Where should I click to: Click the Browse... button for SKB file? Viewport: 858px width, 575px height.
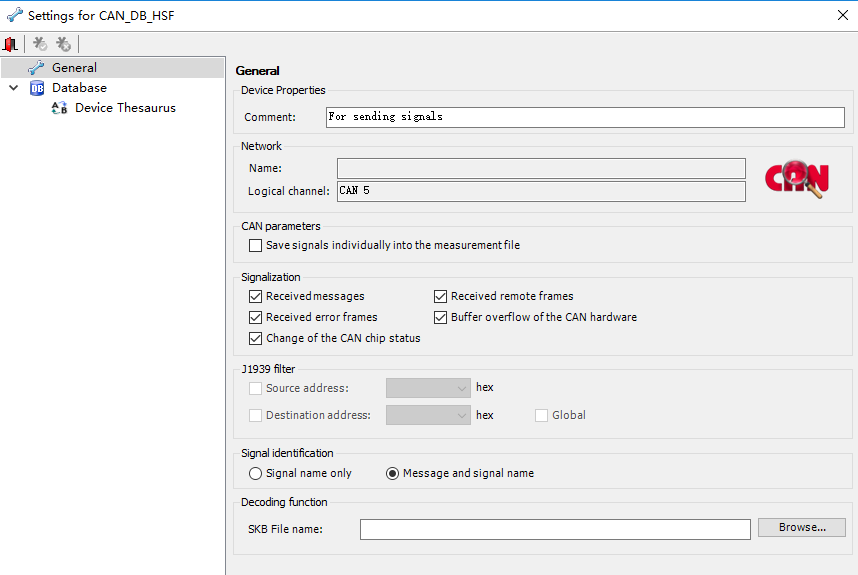click(801, 527)
